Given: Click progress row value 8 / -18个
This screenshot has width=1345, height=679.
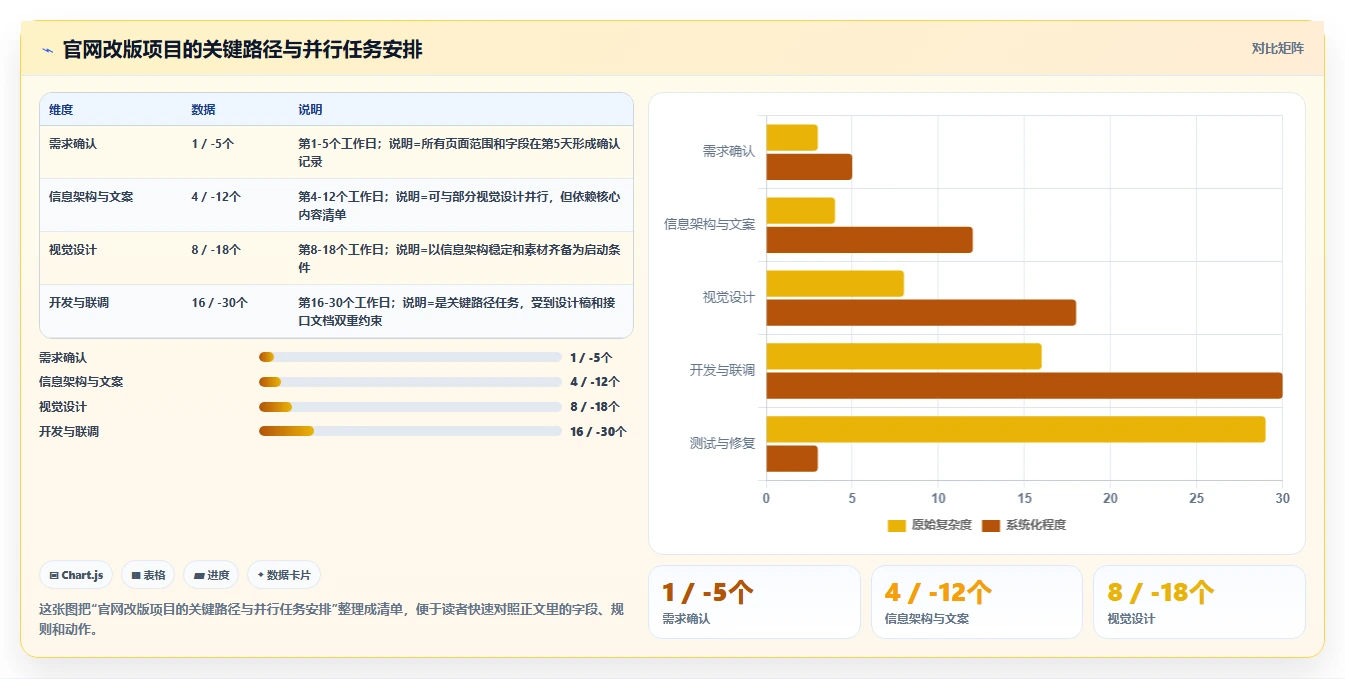Looking at the screenshot, I should click(x=595, y=407).
